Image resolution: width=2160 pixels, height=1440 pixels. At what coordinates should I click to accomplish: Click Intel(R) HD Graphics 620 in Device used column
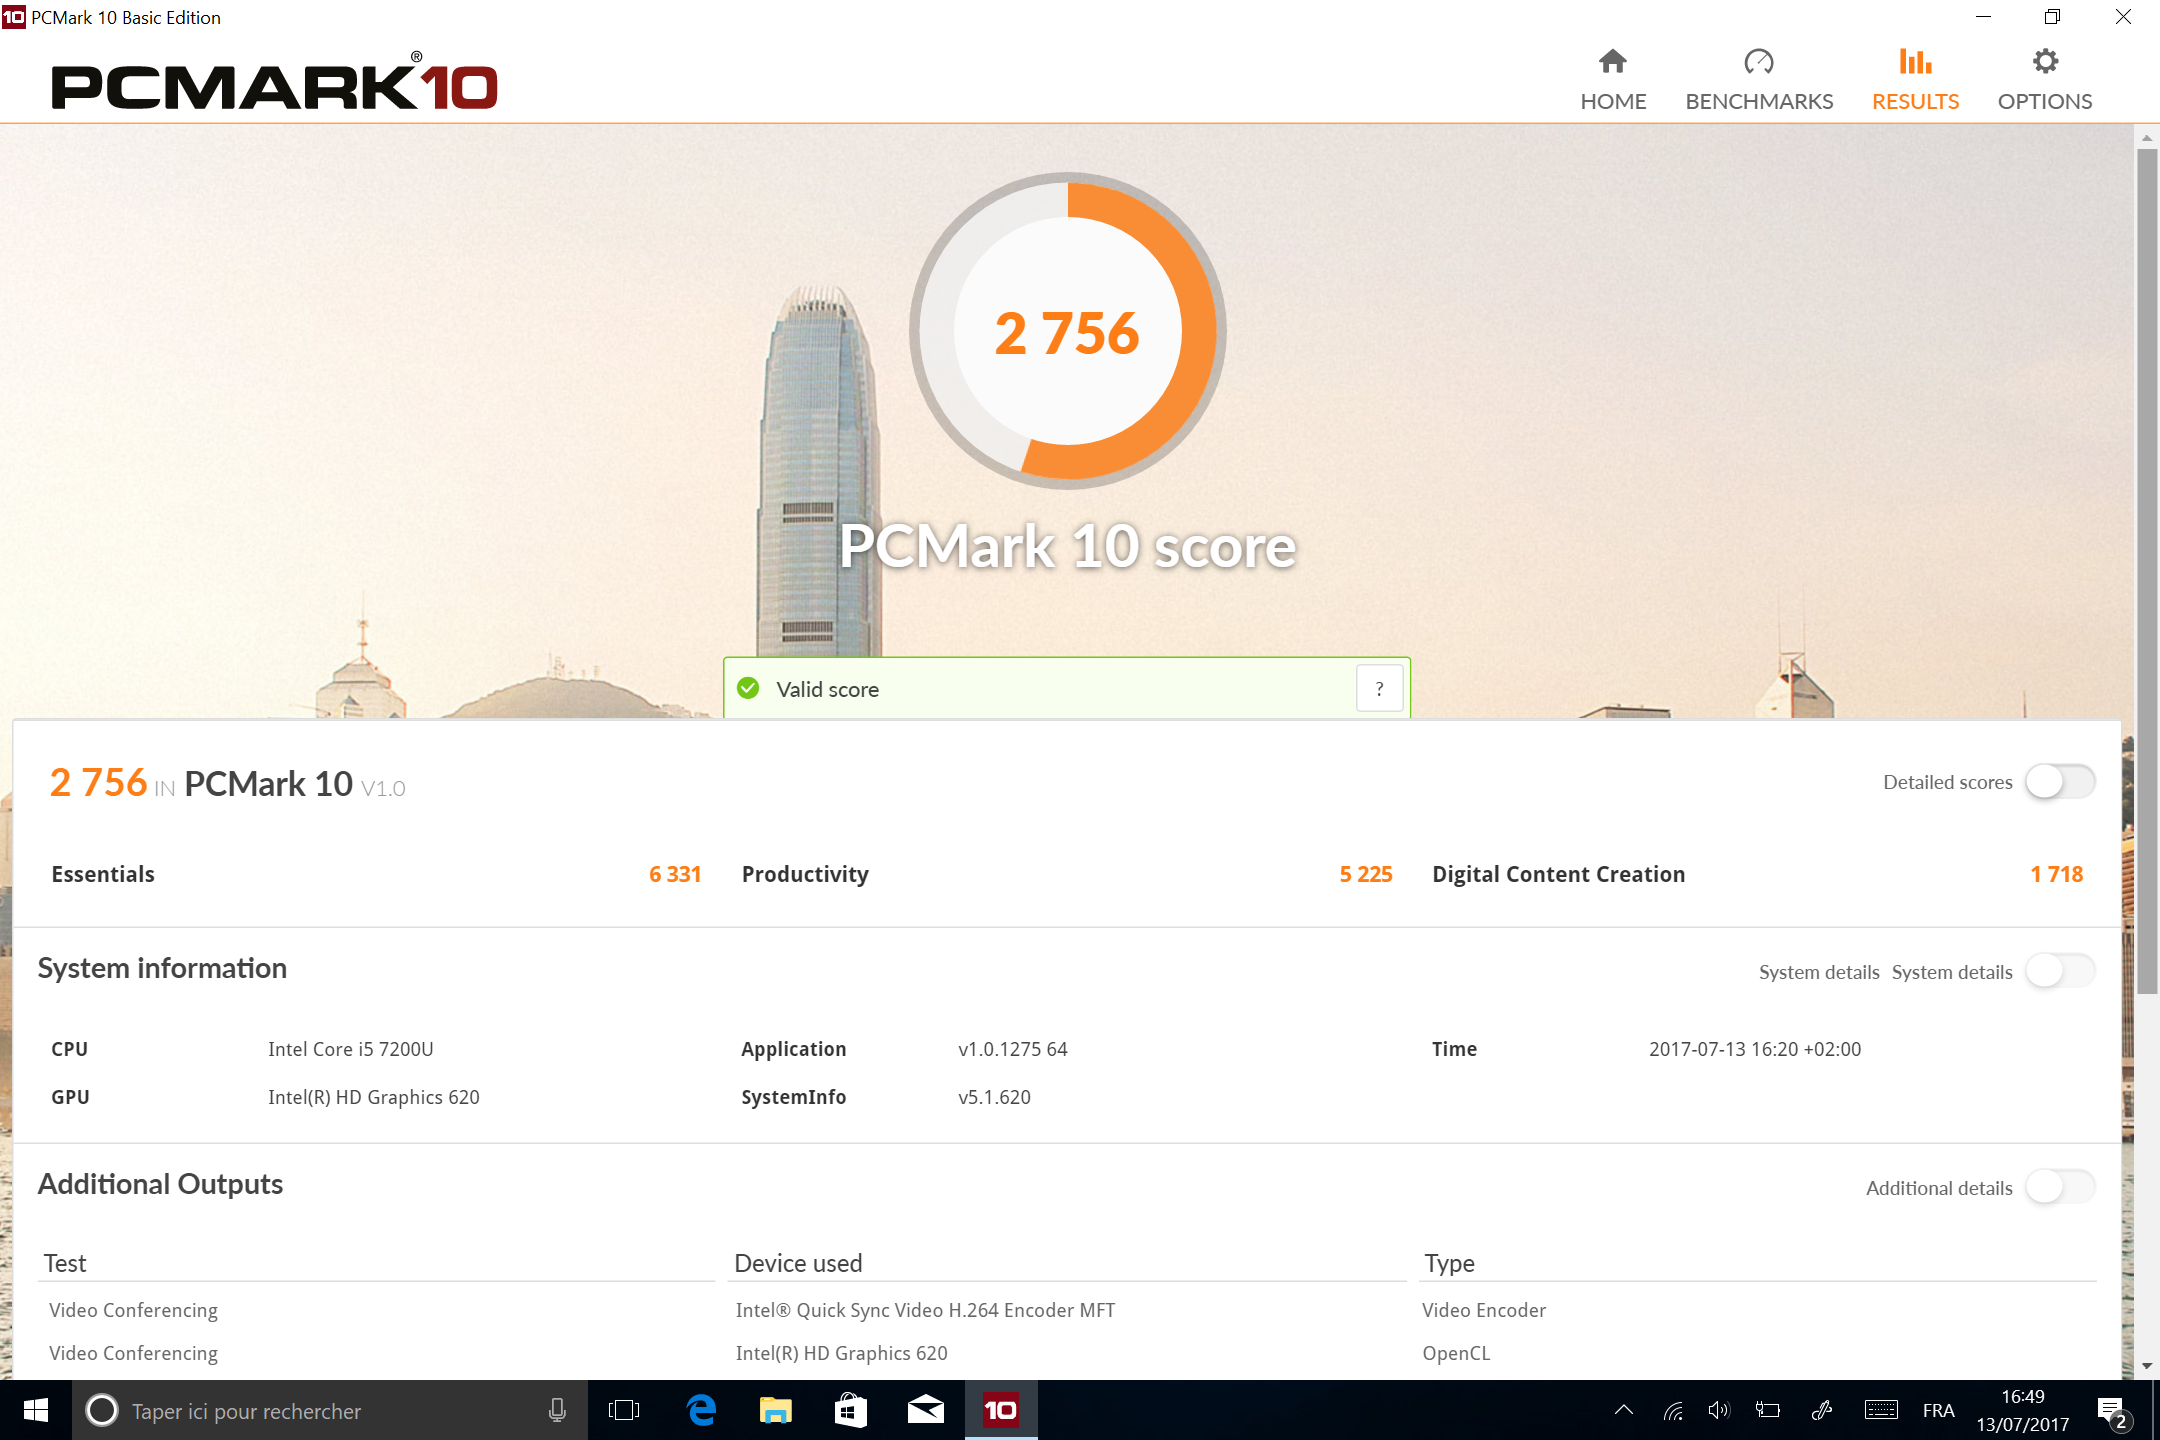click(841, 1353)
